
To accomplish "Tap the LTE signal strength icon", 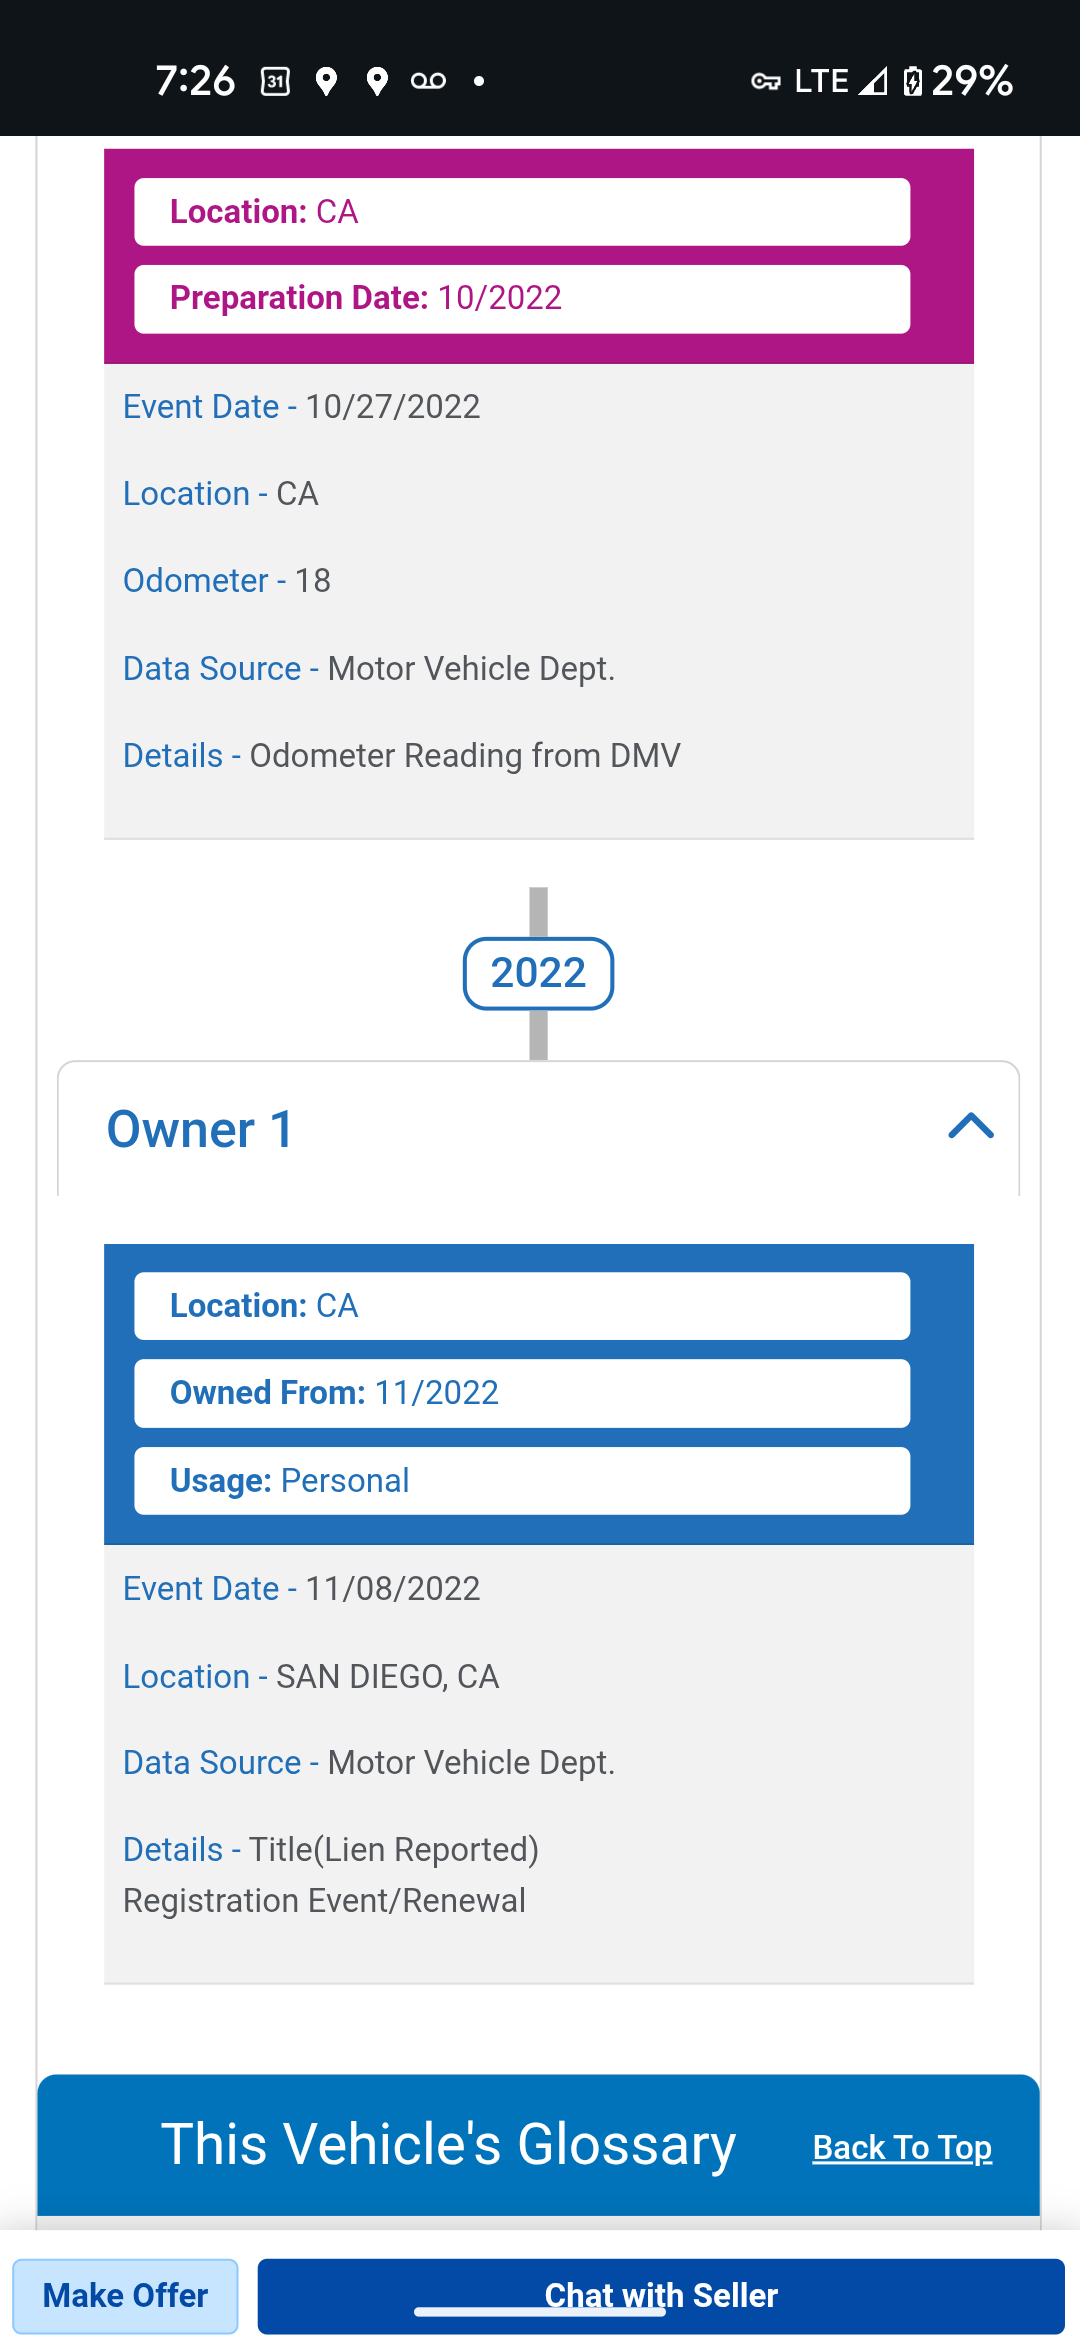I will click(x=873, y=81).
